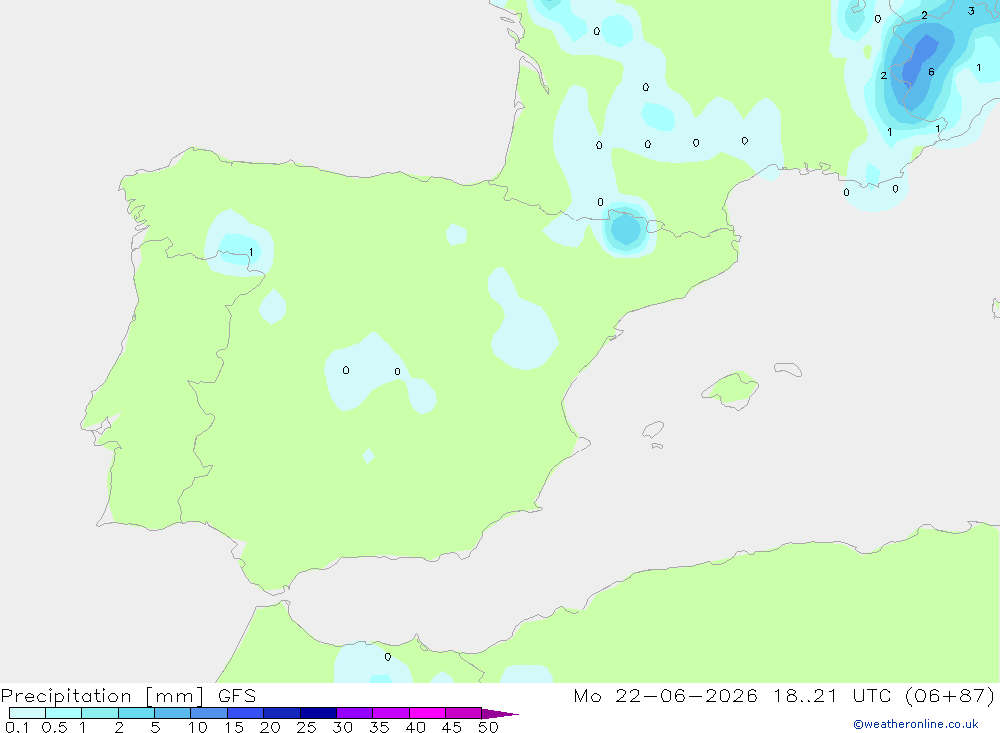
Task: Click the '0' value over Morocco
Action: tap(388, 657)
